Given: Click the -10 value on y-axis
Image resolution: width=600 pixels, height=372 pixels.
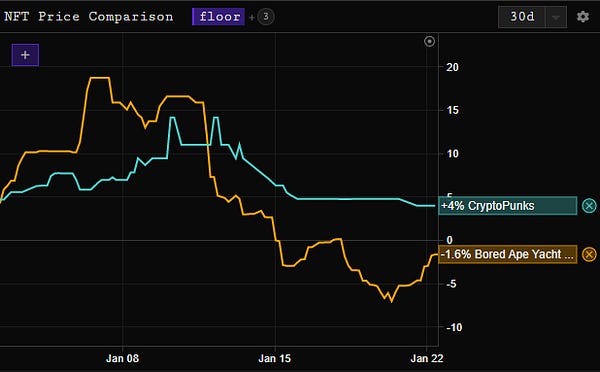Looking at the screenshot, I should [x=454, y=328].
